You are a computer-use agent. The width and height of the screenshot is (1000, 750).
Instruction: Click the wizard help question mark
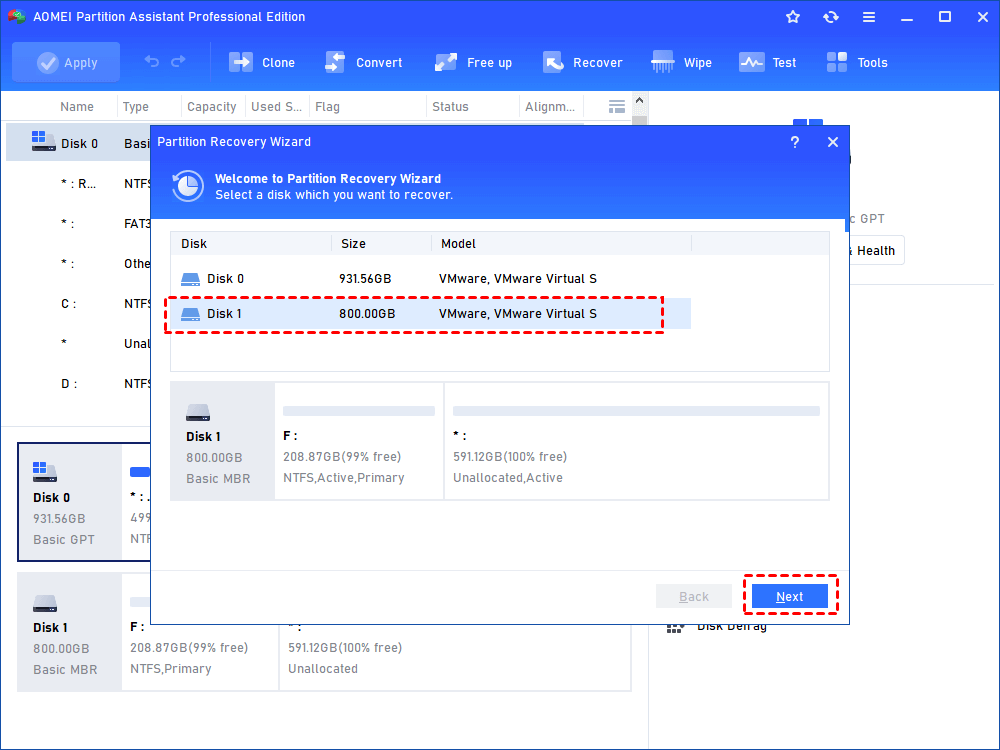[795, 142]
